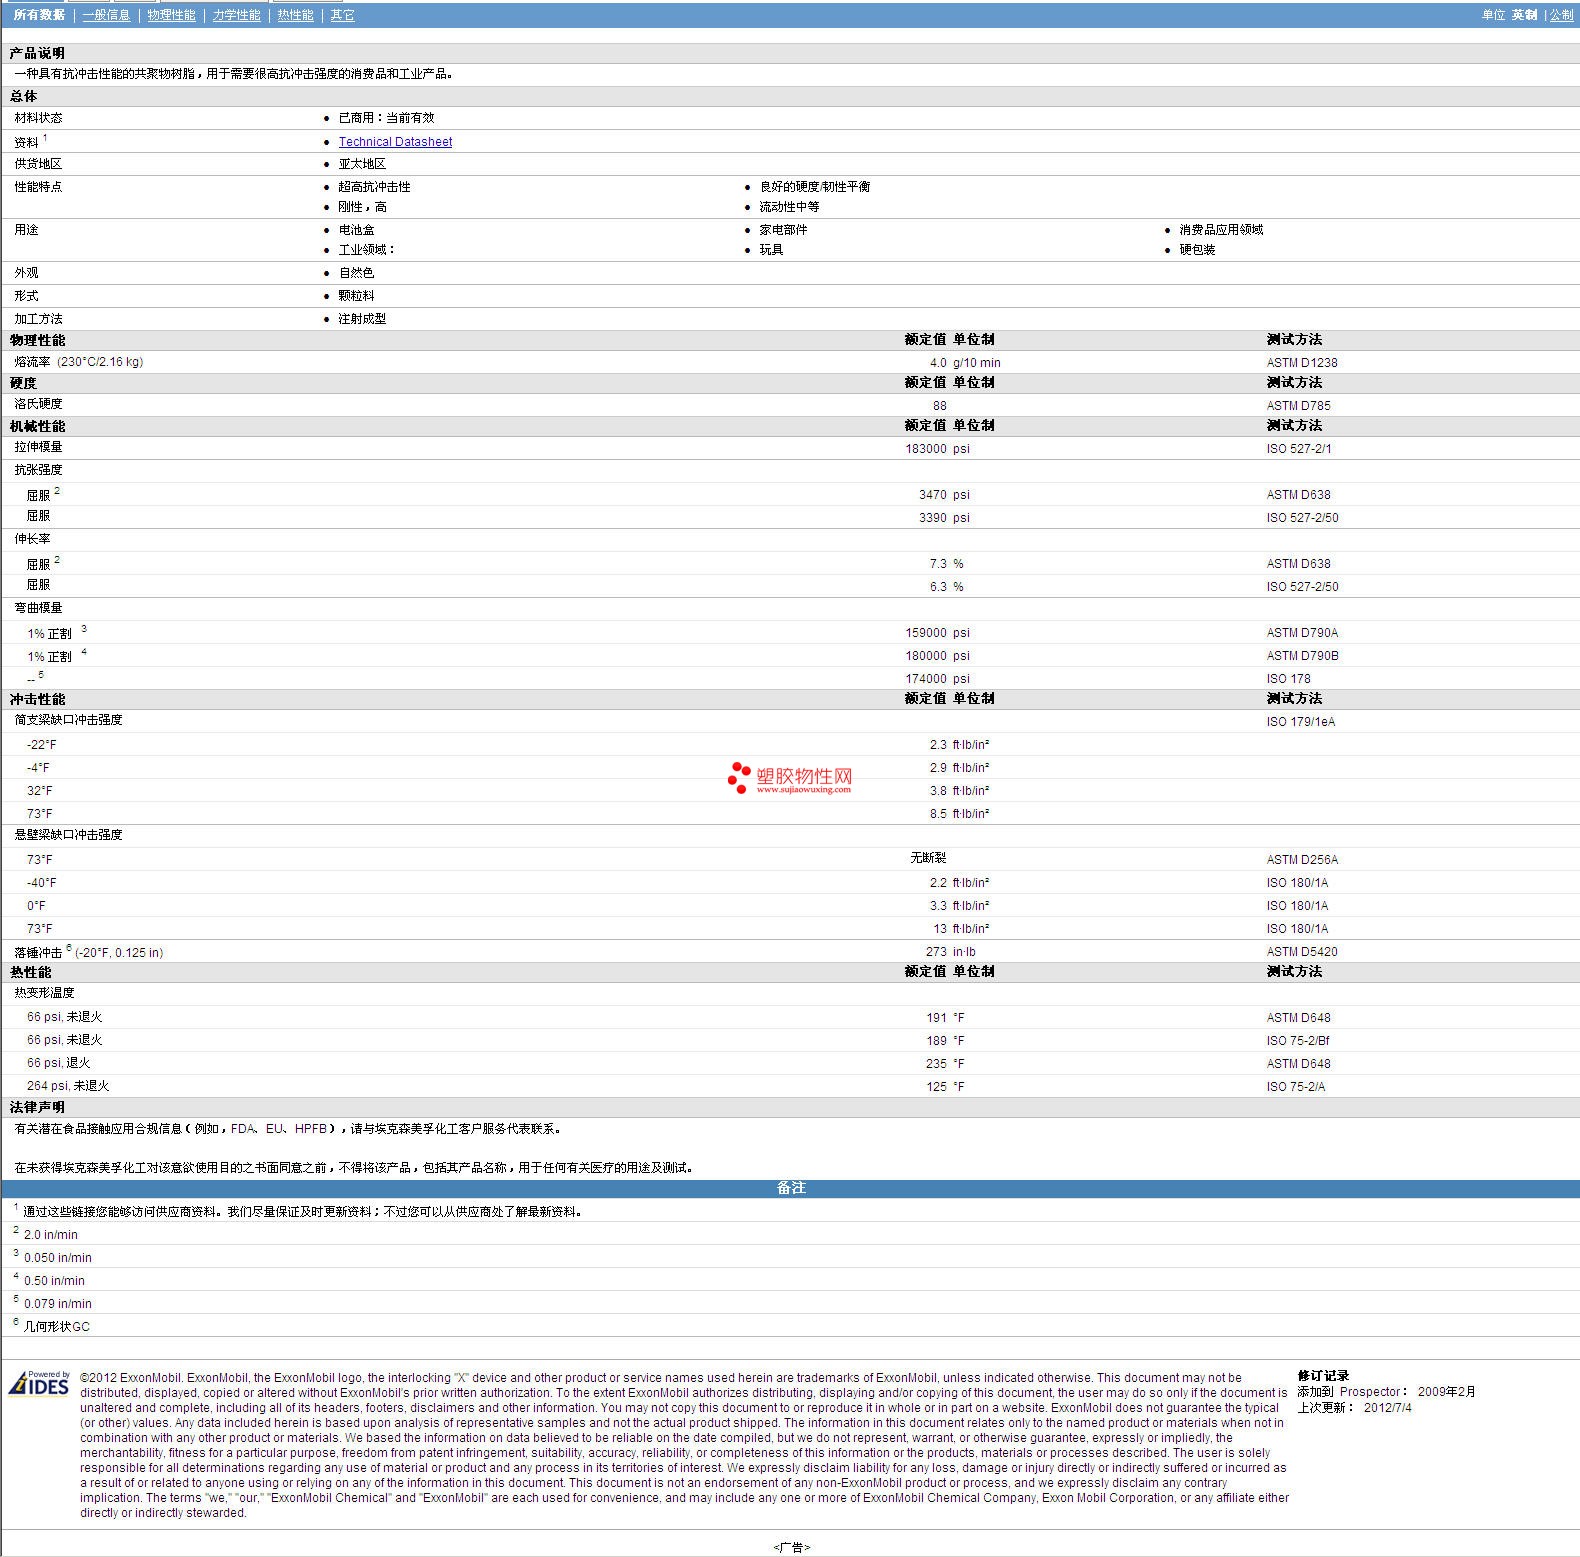Click the 塑胶物性网 red-dot watermark logo

pyautogui.click(x=790, y=778)
